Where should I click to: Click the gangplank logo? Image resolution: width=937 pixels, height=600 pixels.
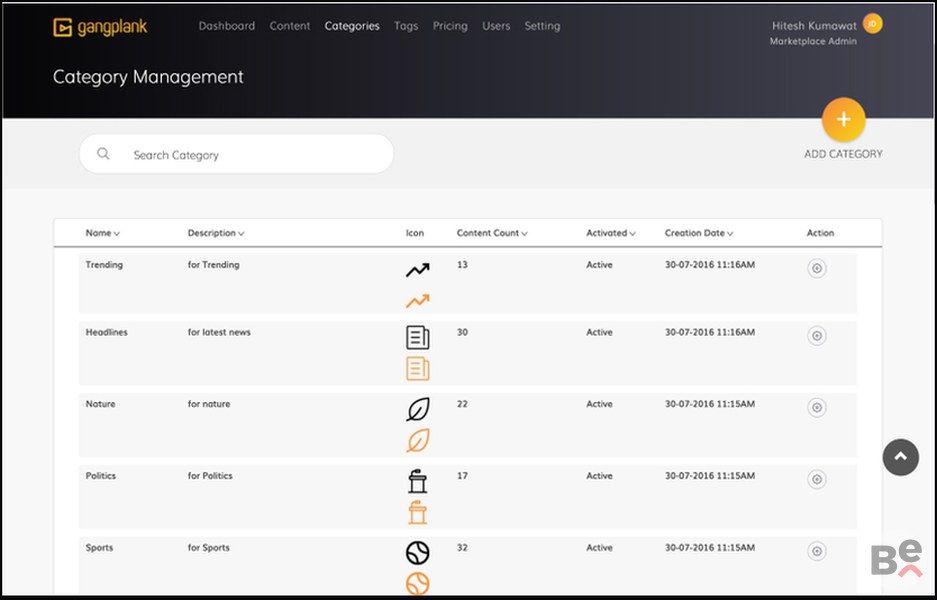[100, 27]
